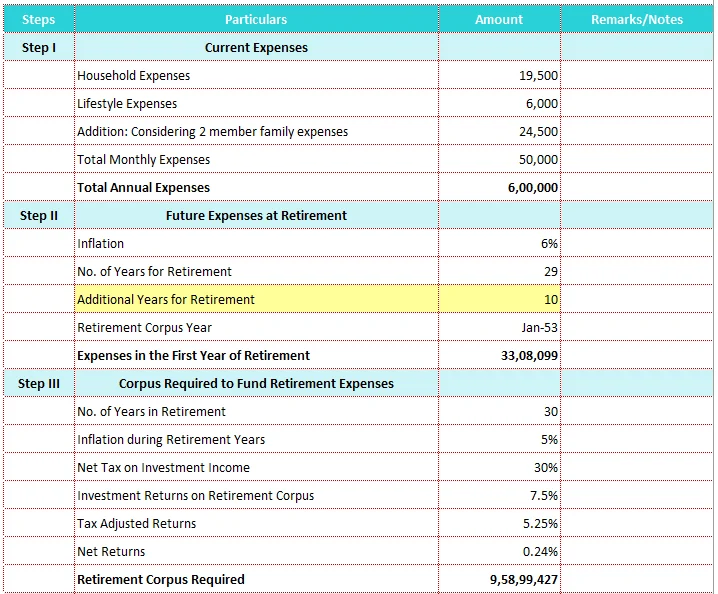Click the Investment Returns 7.5% value cell
The image size is (718, 594).
499,495
